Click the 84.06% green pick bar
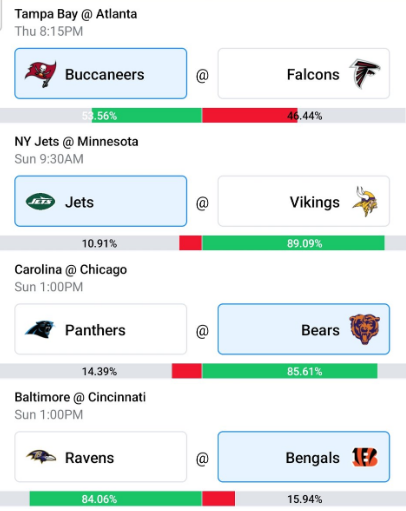406x511 pixels. click(x=116, y=499)
